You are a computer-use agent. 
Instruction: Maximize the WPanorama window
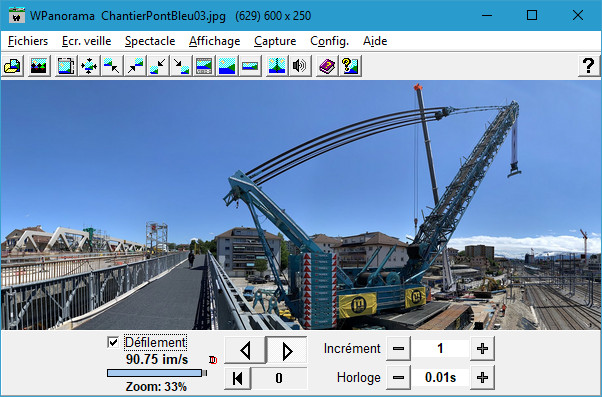pyautogui.click(x=532, y=15)
